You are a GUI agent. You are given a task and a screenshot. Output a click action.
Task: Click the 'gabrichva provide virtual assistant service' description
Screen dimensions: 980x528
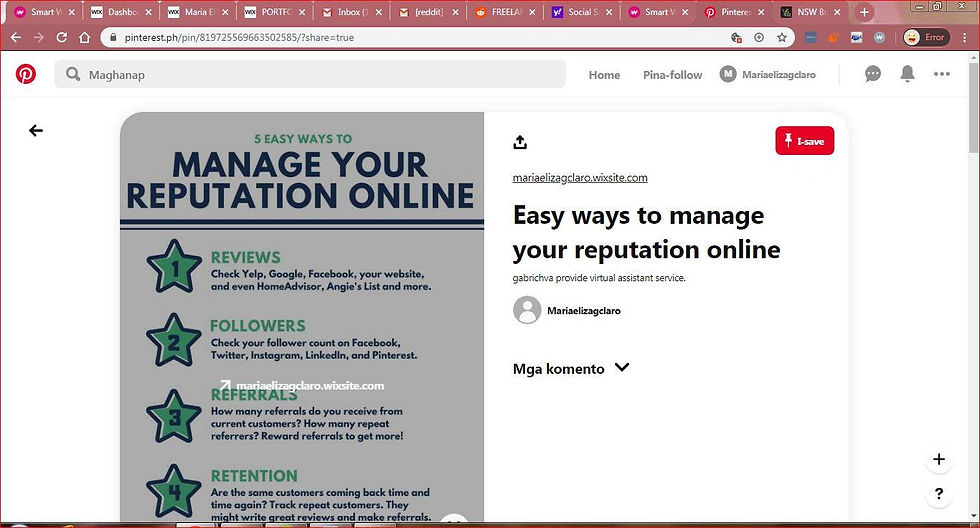point(599,278)
